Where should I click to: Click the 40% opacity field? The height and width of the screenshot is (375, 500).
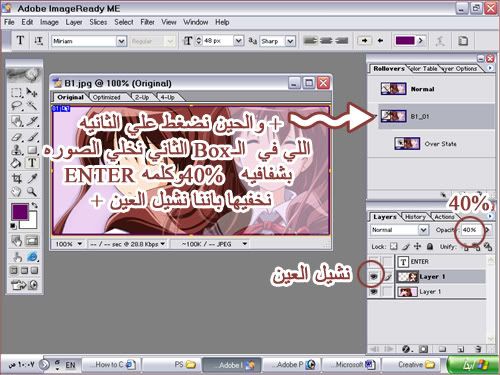point(469,230)
